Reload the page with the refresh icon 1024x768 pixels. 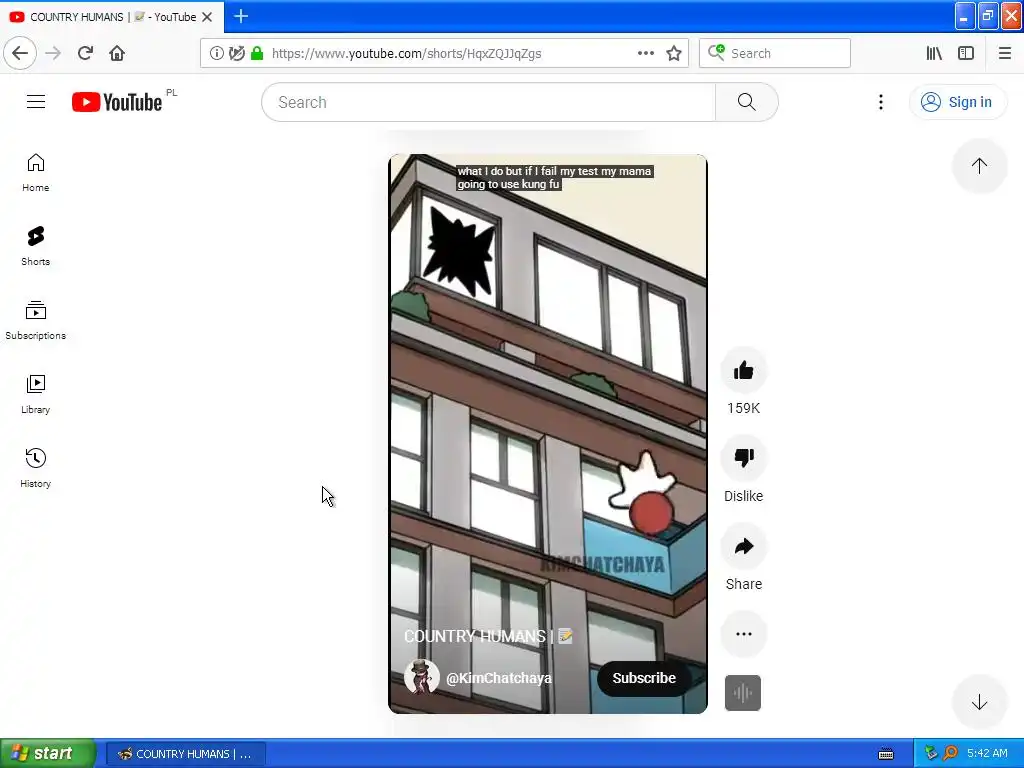pyautogui.click(x=85, y=53)
